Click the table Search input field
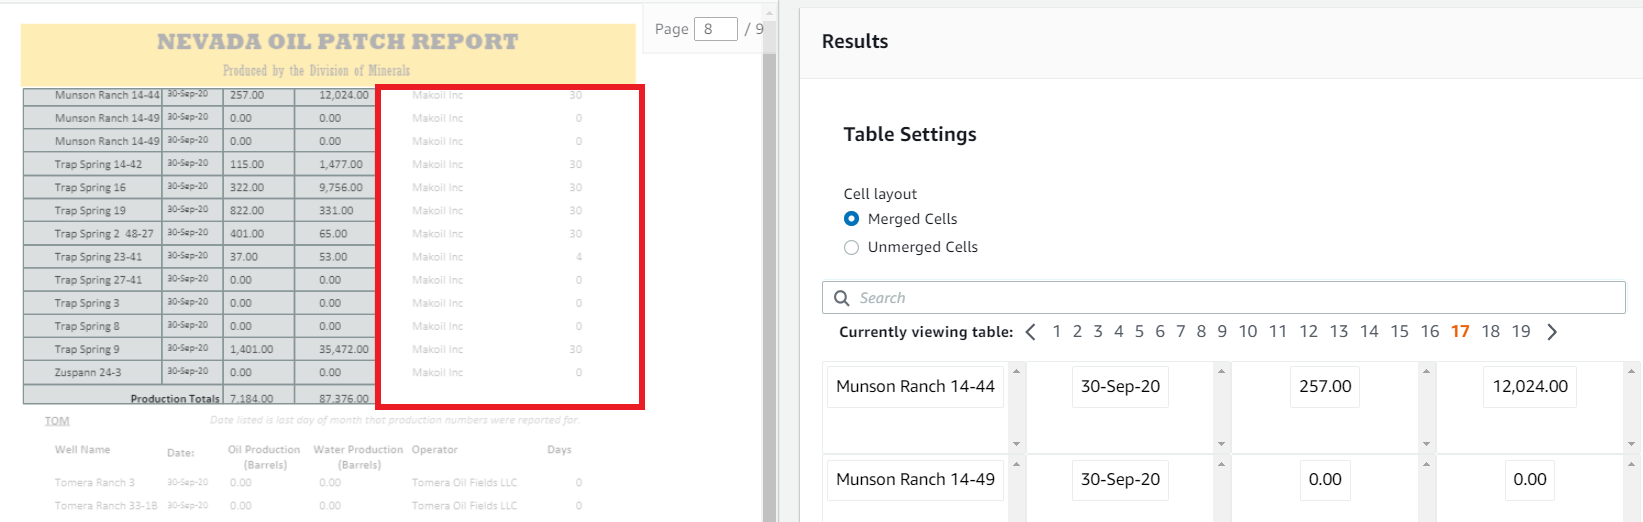Image resolution: width=1643 pixels, height=522 pixels. coord(1224,298)
